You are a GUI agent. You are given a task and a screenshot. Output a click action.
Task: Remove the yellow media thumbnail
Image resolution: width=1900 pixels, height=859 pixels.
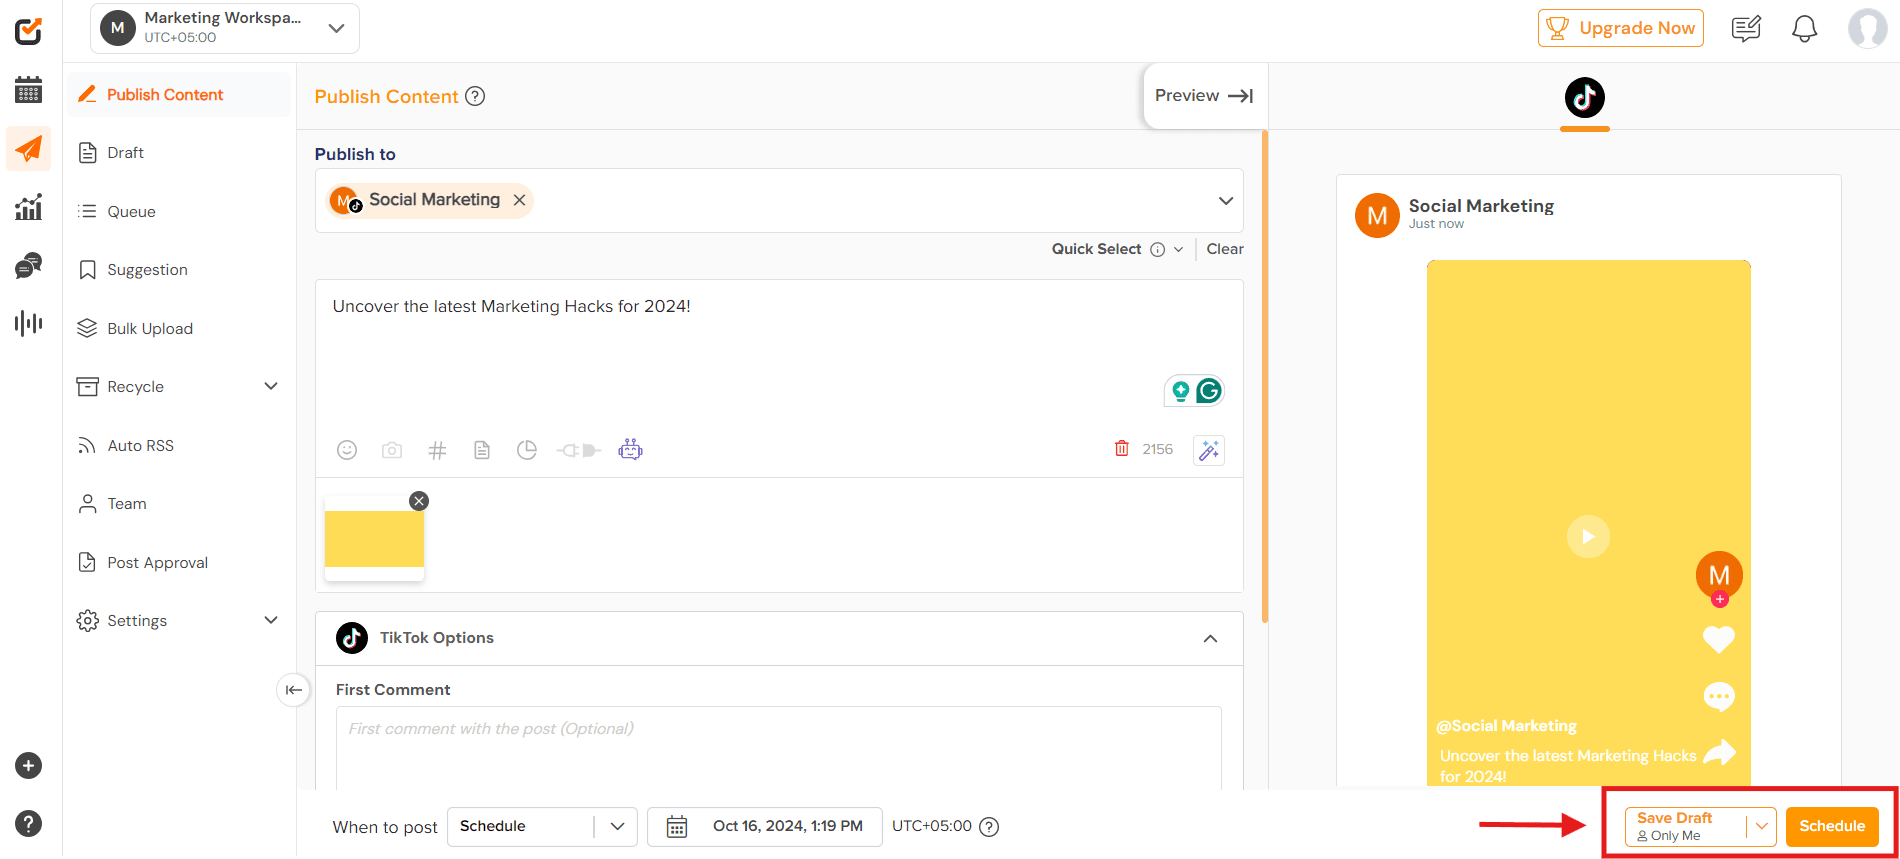tap(419, 501)
